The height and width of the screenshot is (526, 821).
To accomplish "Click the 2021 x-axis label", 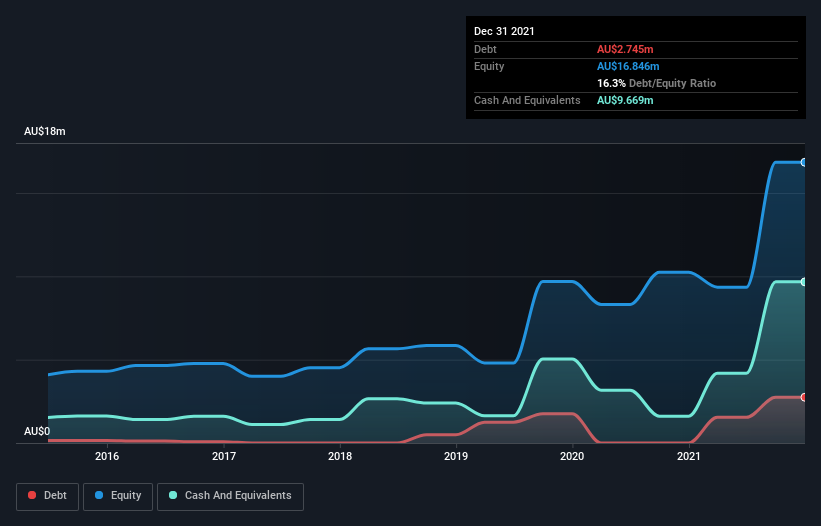I will click(x=689, y=456).
